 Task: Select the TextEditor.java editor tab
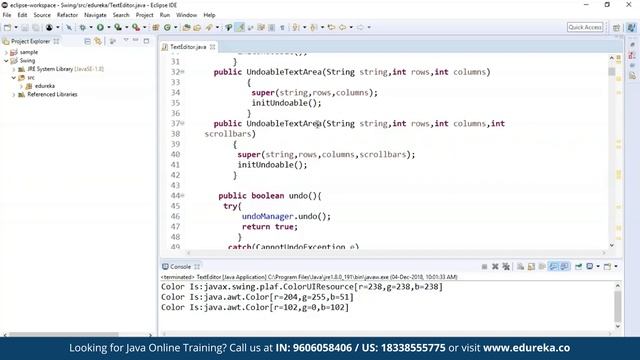pos(188,47)
